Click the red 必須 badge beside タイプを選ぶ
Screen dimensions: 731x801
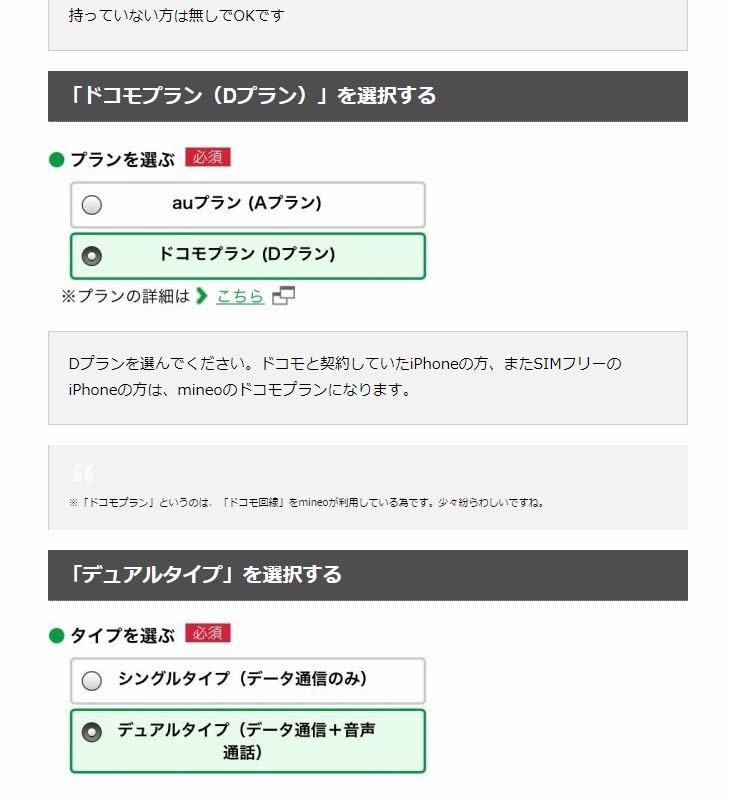[x=208, y=633]
